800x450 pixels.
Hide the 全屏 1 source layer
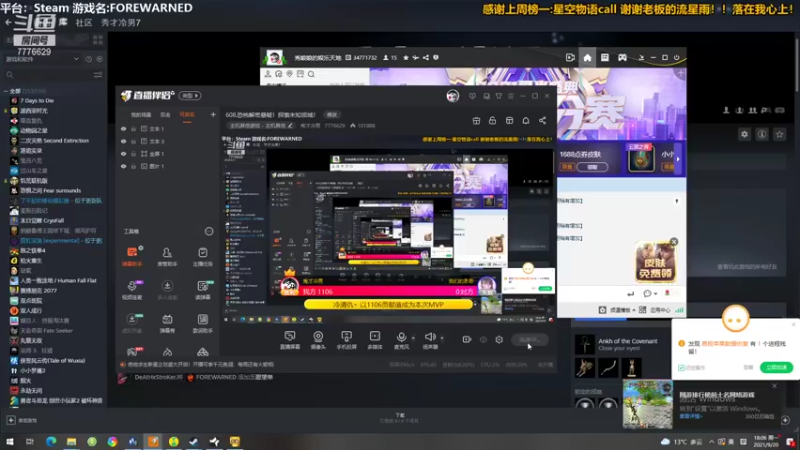[123, 154]
